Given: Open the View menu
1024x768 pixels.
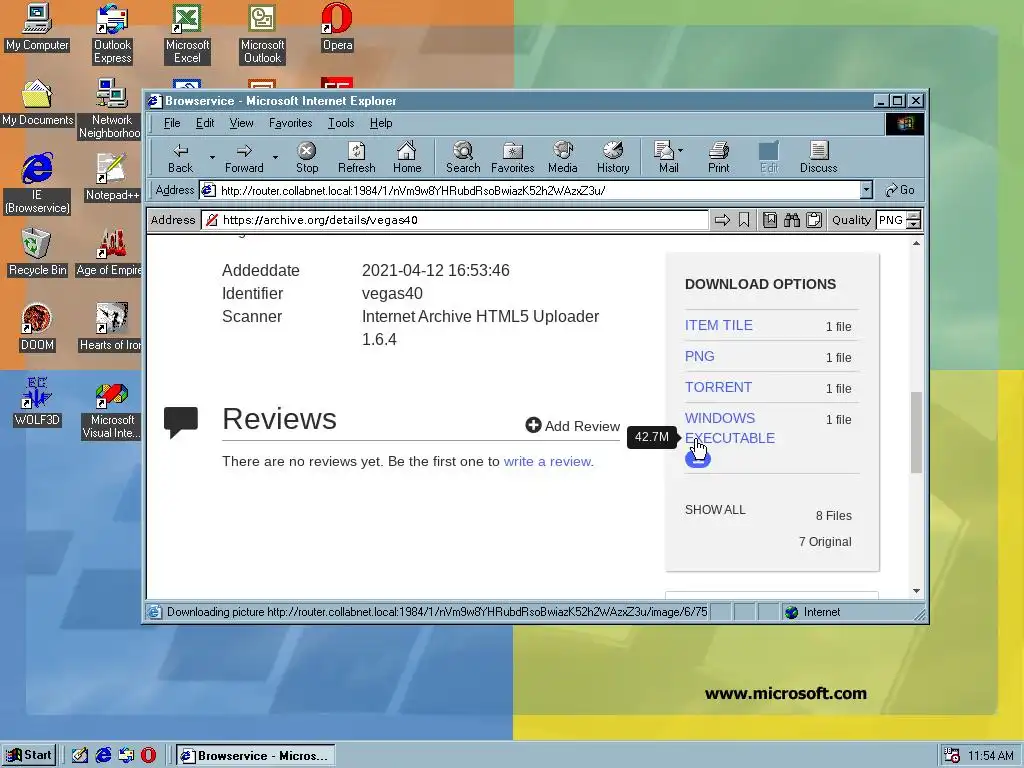Looking at the screenshot, I should tap(241, 123).
